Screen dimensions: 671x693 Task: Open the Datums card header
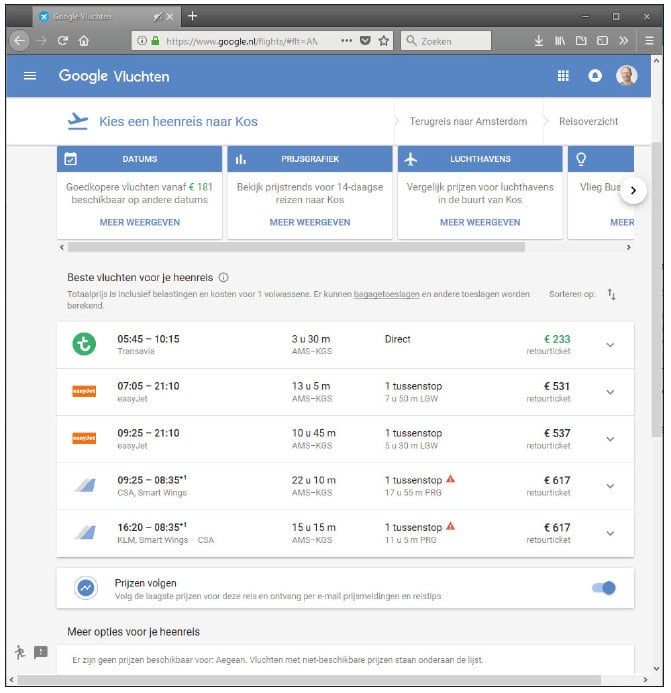coord(139,159)
